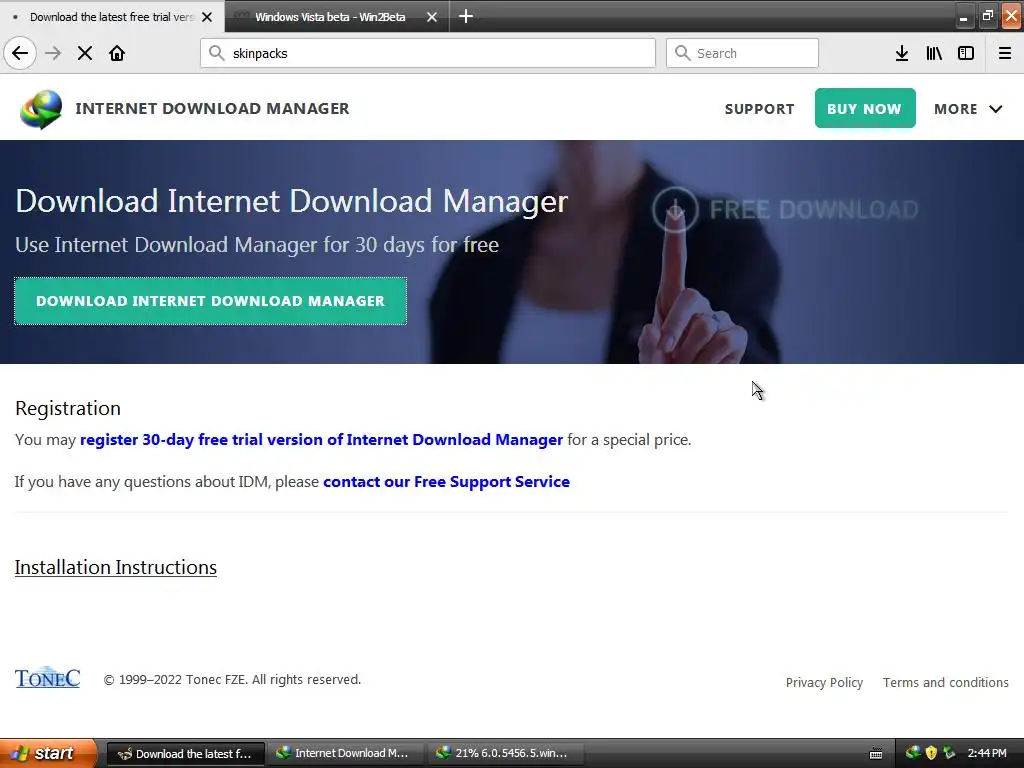Stop loading the current page

click(x=85, y=53)
